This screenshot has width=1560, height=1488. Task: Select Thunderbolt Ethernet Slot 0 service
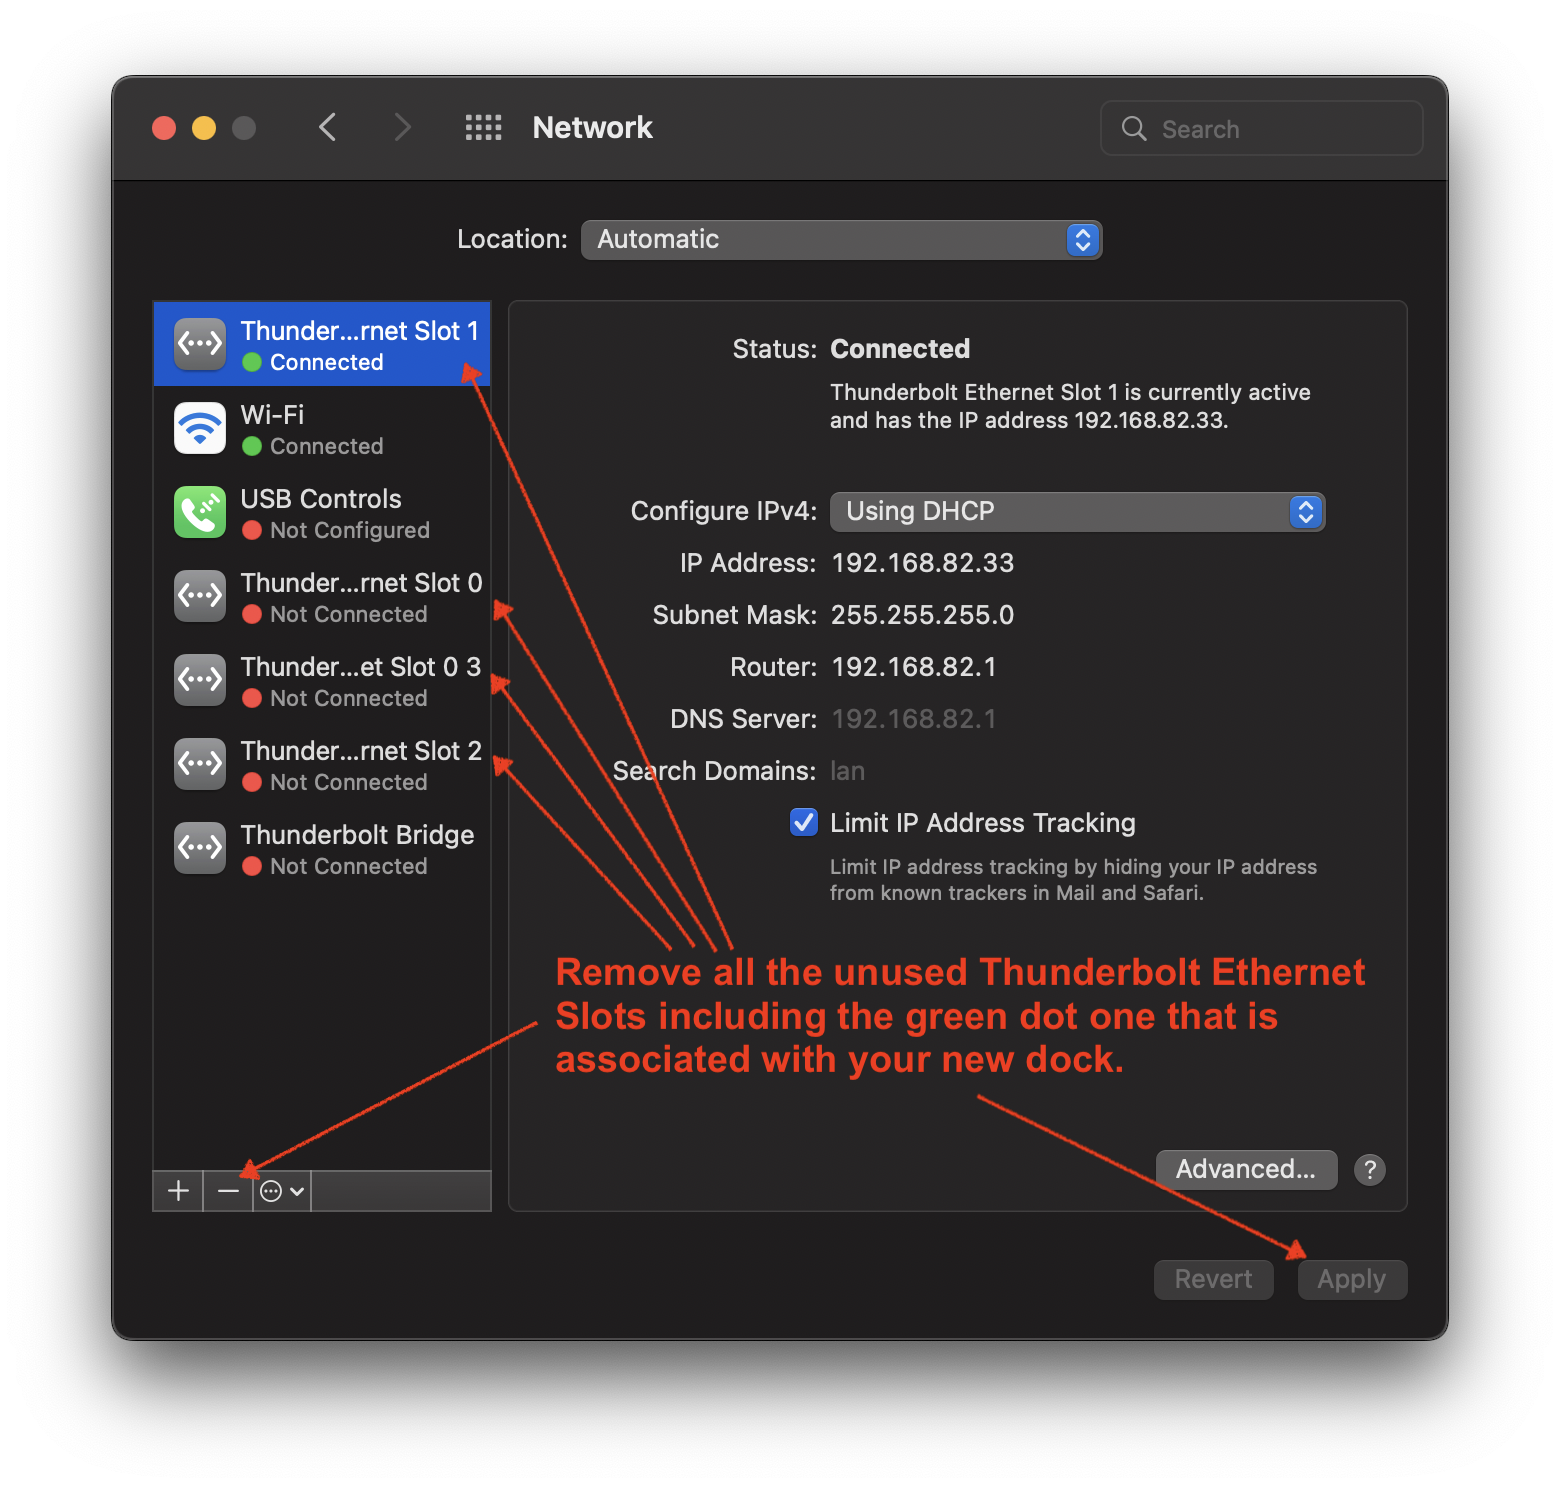pyautogui.click(x=322, y=596)
